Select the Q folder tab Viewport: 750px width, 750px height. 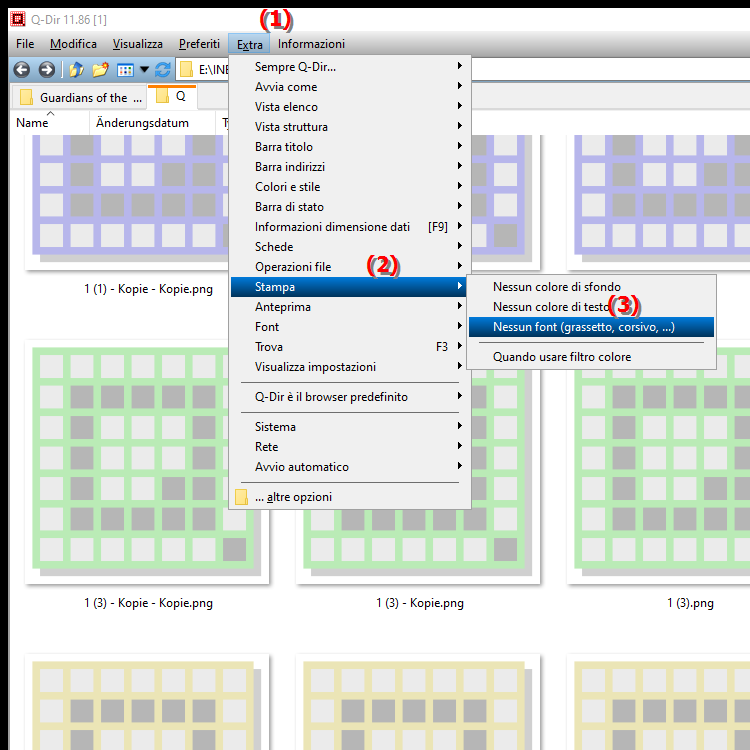tap(172, 97)
